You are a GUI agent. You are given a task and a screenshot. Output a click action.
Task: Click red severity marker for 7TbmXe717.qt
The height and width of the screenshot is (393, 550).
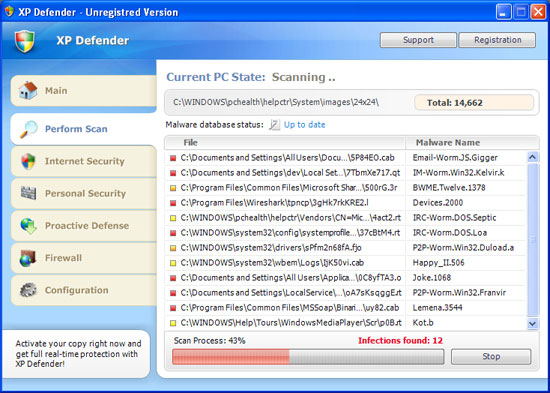point(173,173)
